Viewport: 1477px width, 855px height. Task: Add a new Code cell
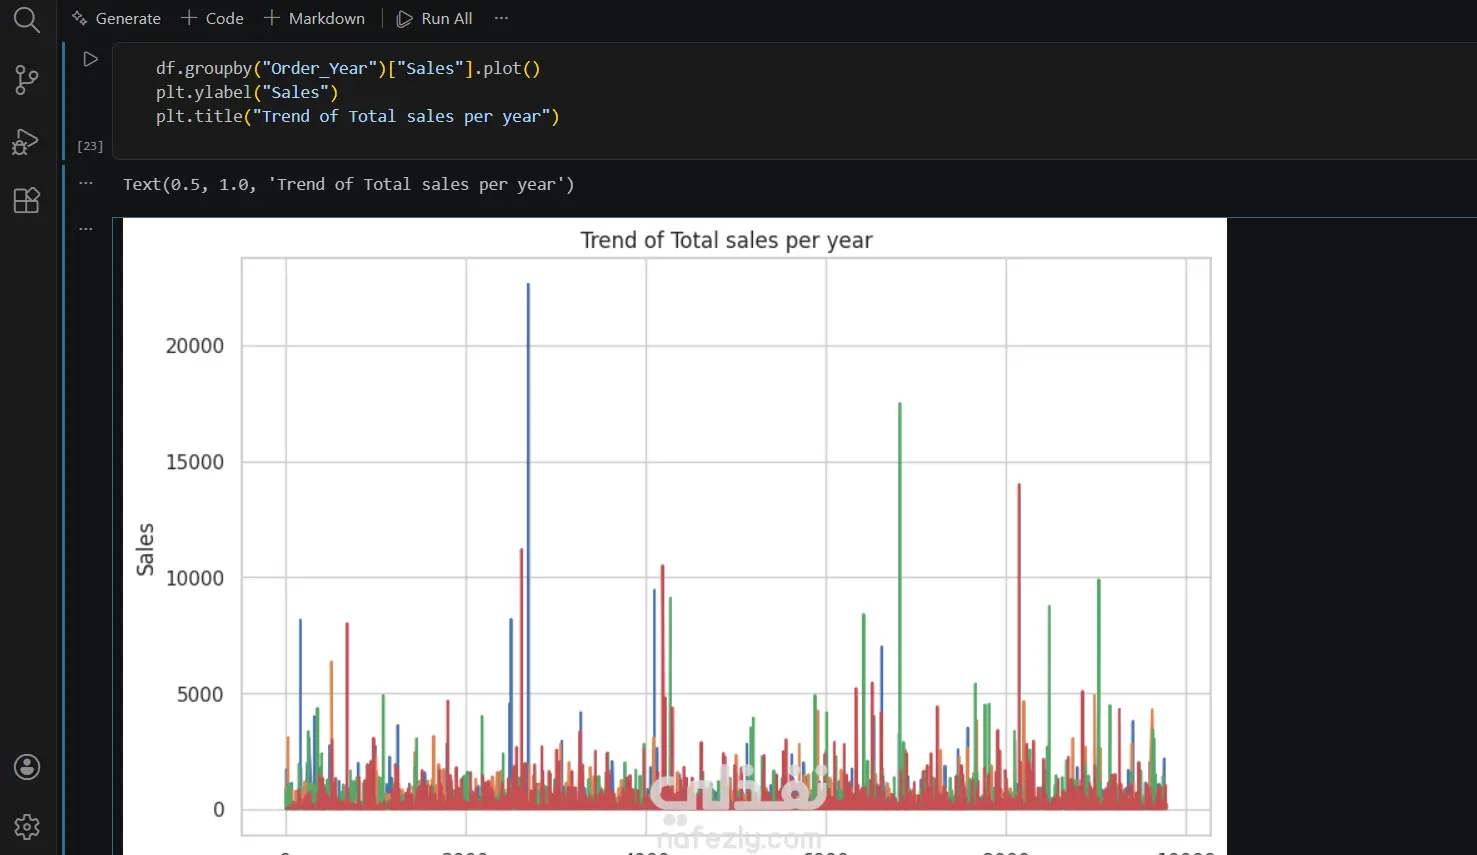(x=212, y=18)
